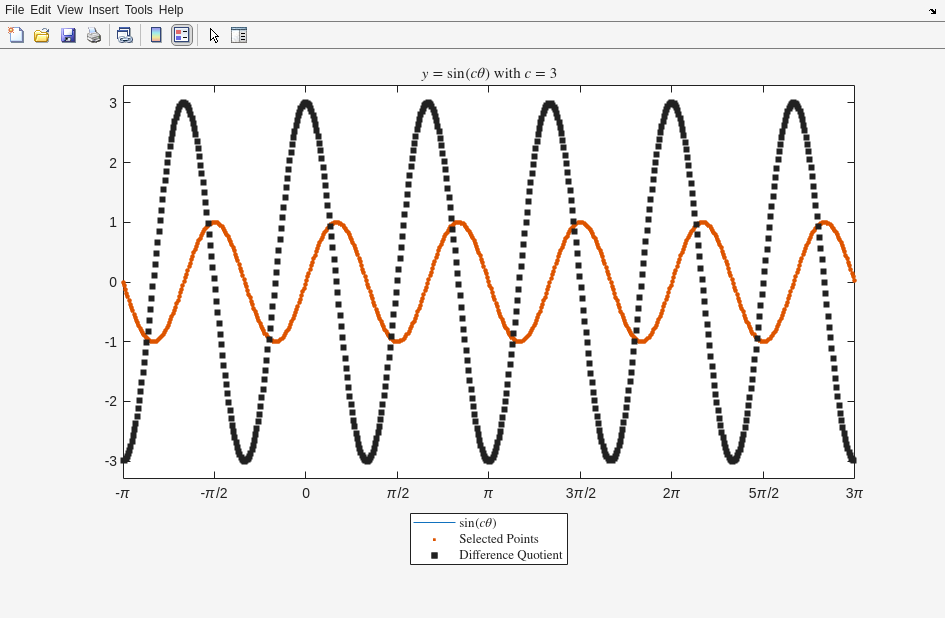The image size is (945, 618).
Task: Save the figure with the floppy disk icon
Action: click(68, 35)
